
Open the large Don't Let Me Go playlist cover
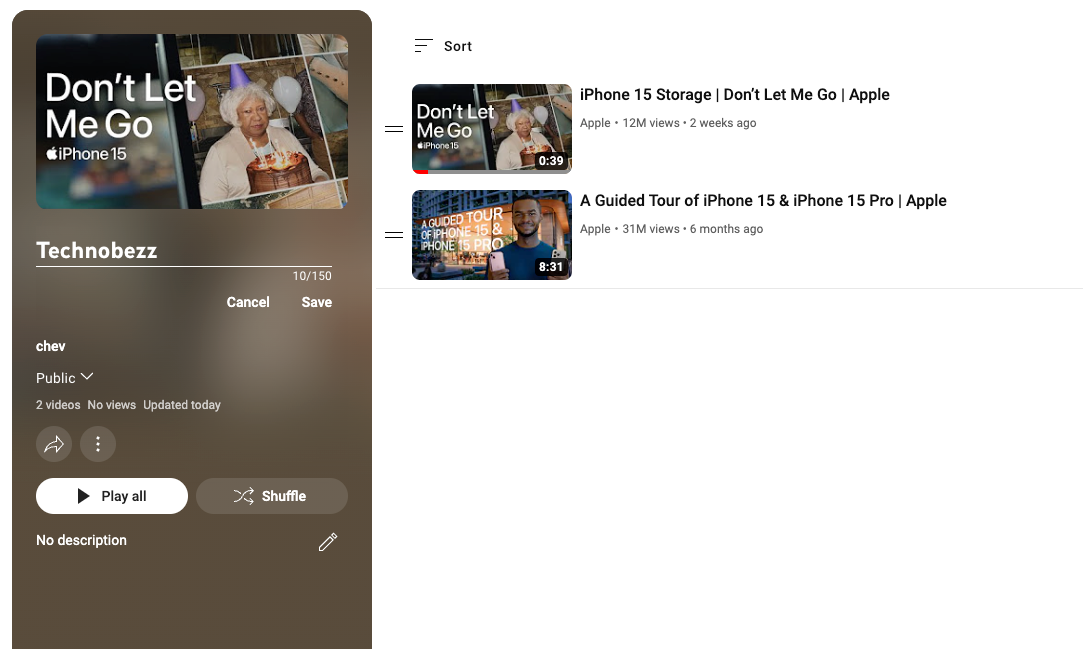(x=192, y=122)
